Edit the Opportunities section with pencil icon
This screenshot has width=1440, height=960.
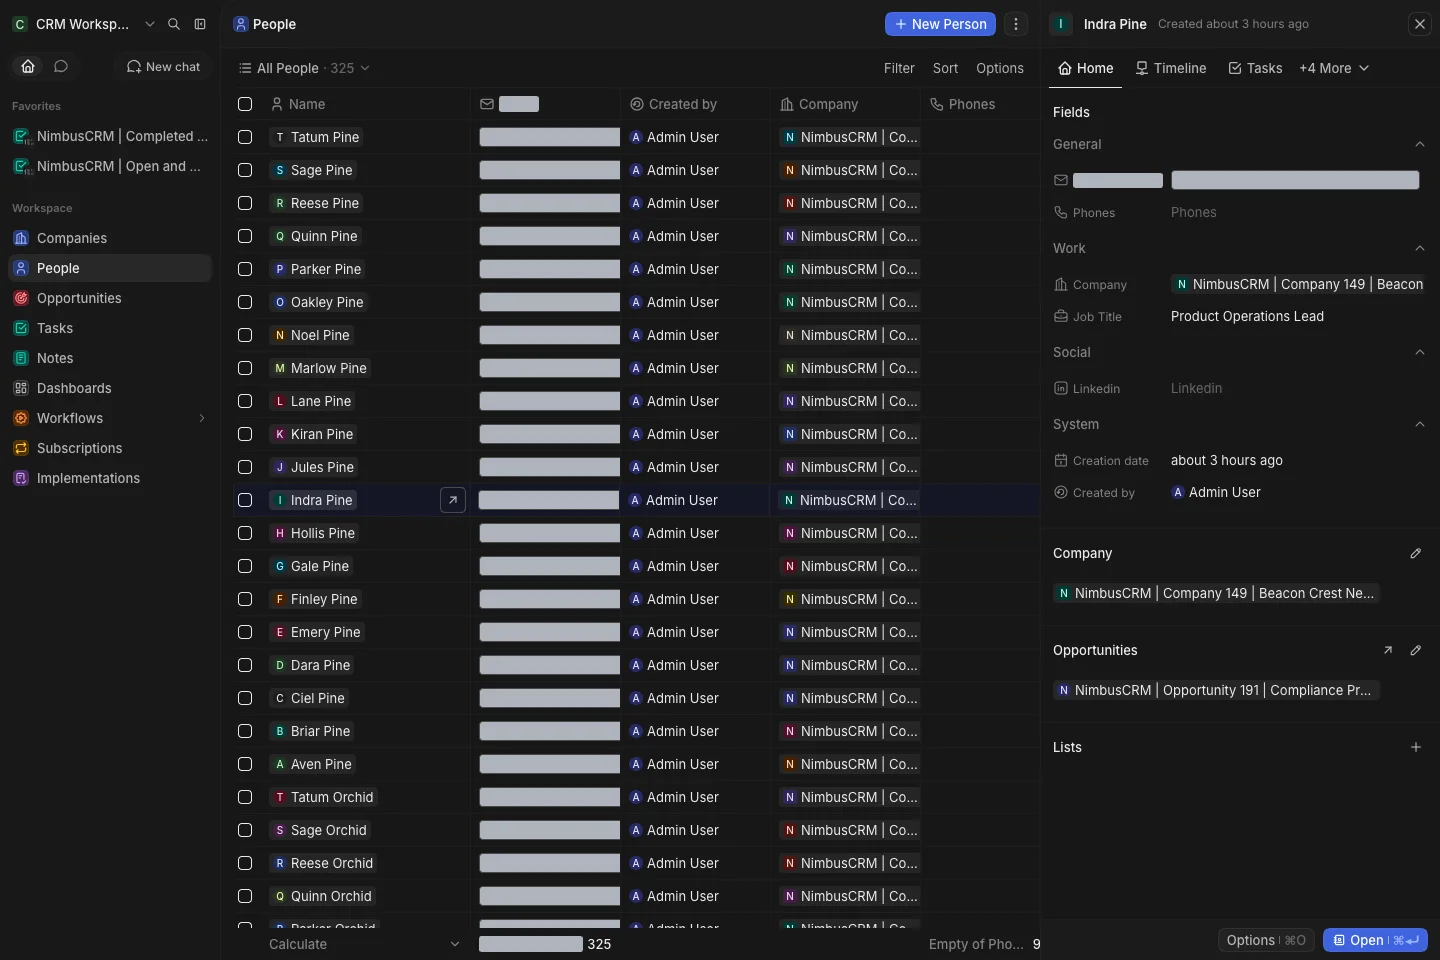1416,650
